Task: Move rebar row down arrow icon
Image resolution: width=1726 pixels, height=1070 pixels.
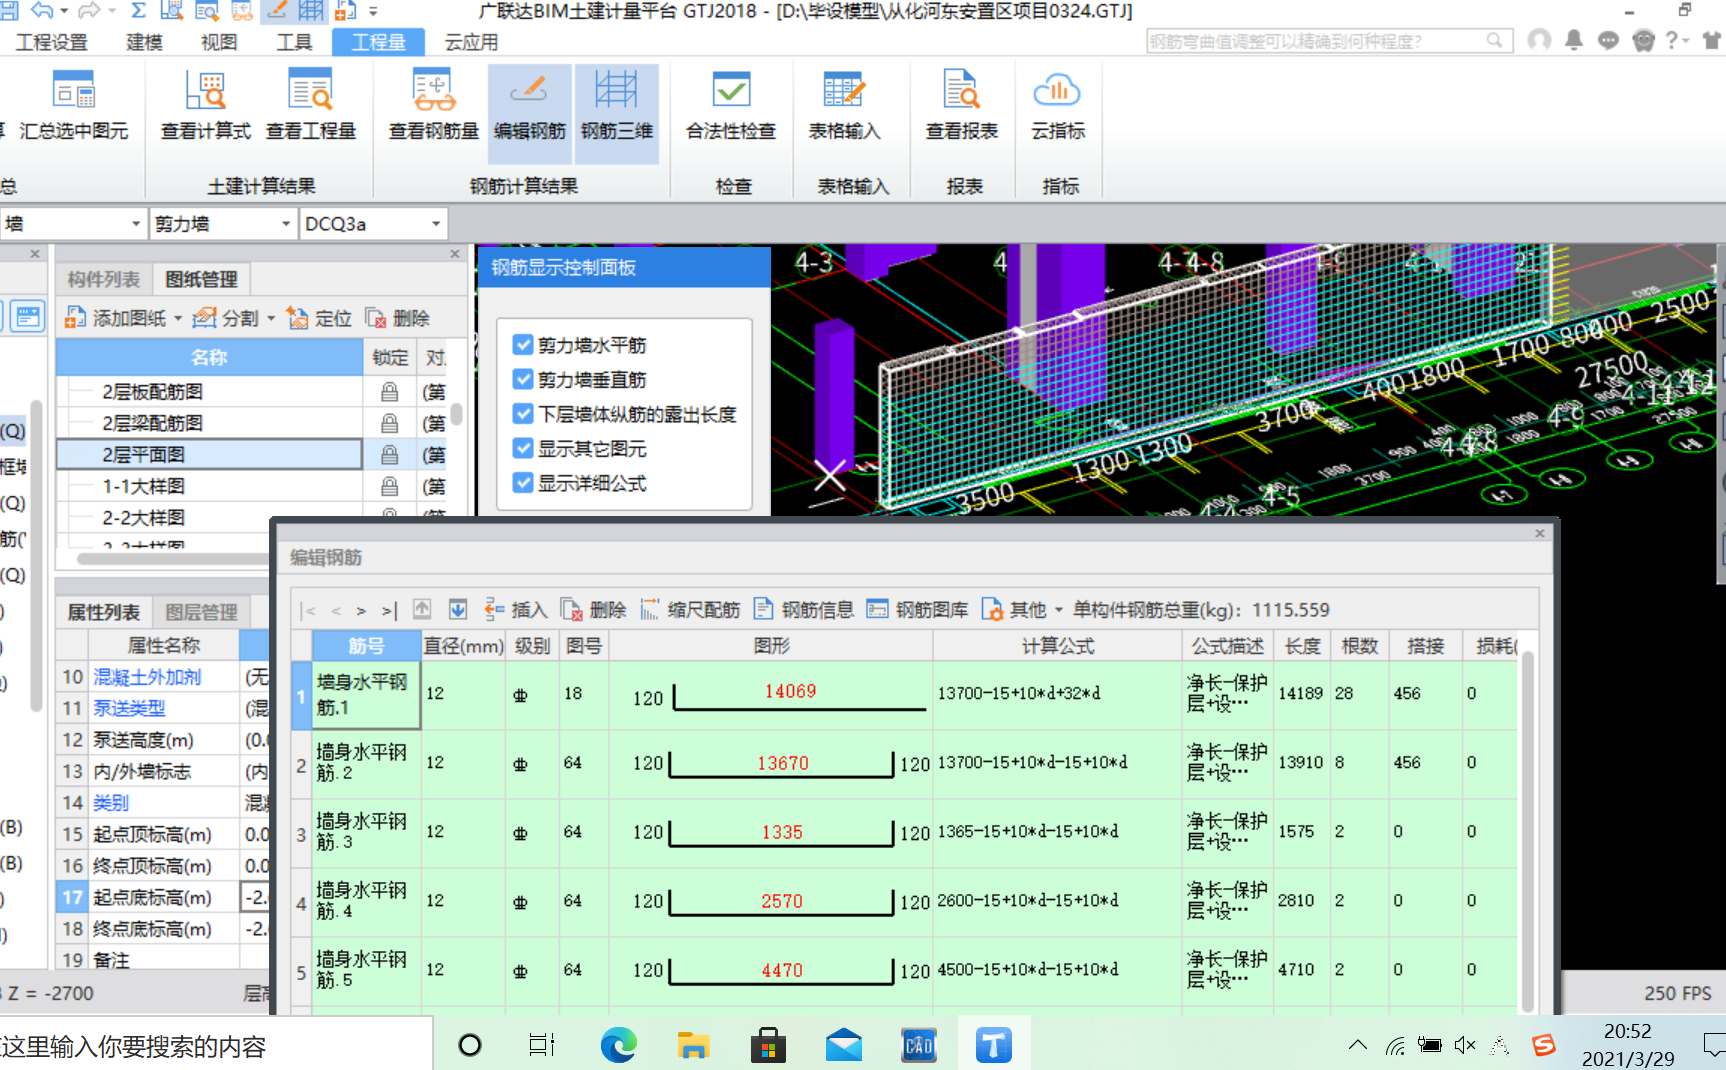Action: (x=458, y=609)
